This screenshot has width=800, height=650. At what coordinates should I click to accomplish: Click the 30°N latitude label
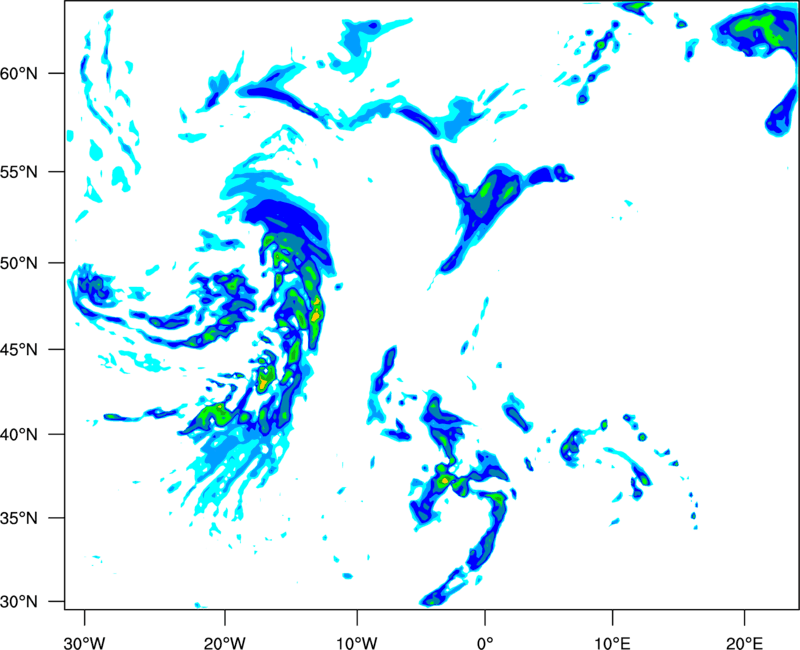[x=19, y=602]
